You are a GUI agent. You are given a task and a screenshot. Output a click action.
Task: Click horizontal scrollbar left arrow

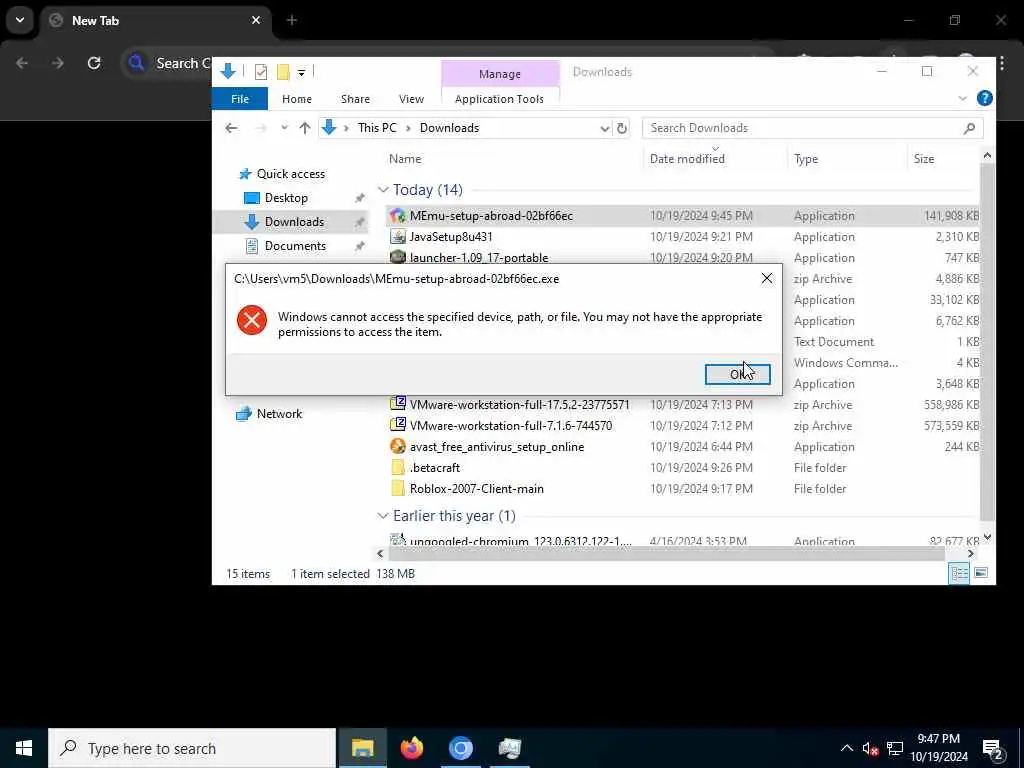pyautogui.click(x=380, y=554)
